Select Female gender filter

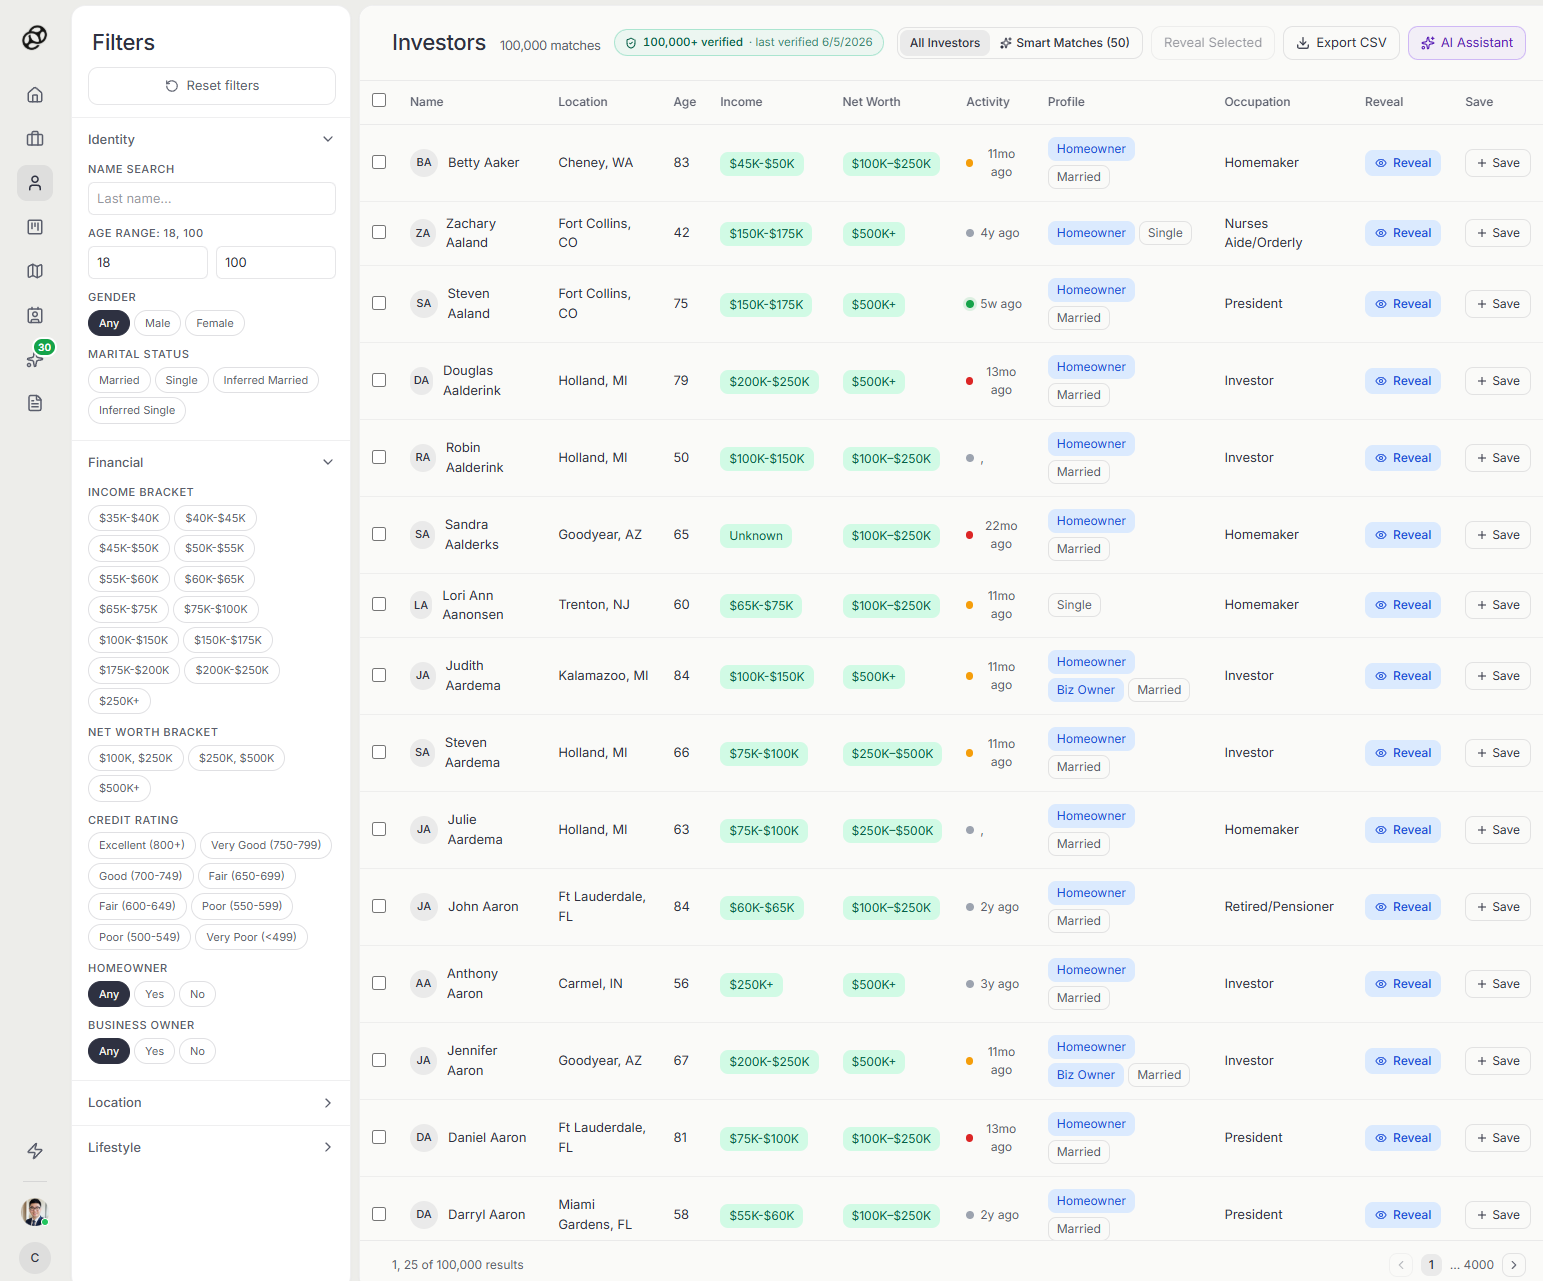215,323
